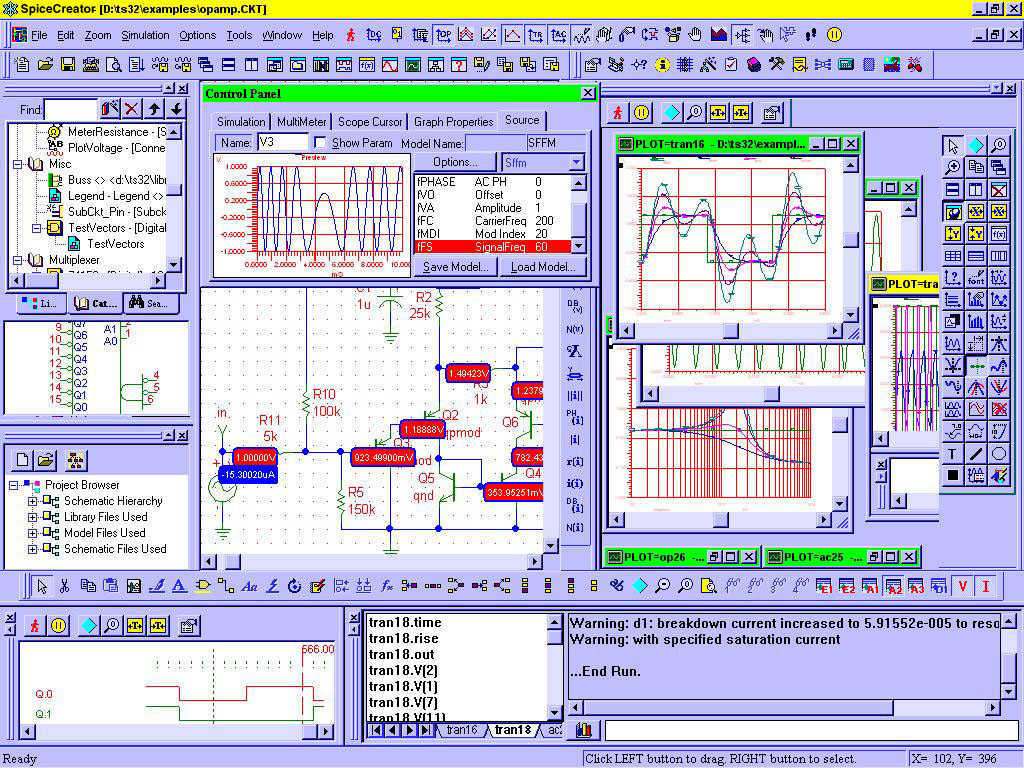1024x768 pixels.
Task: Select the filled square tool in right palette
Action: point(952,475)
